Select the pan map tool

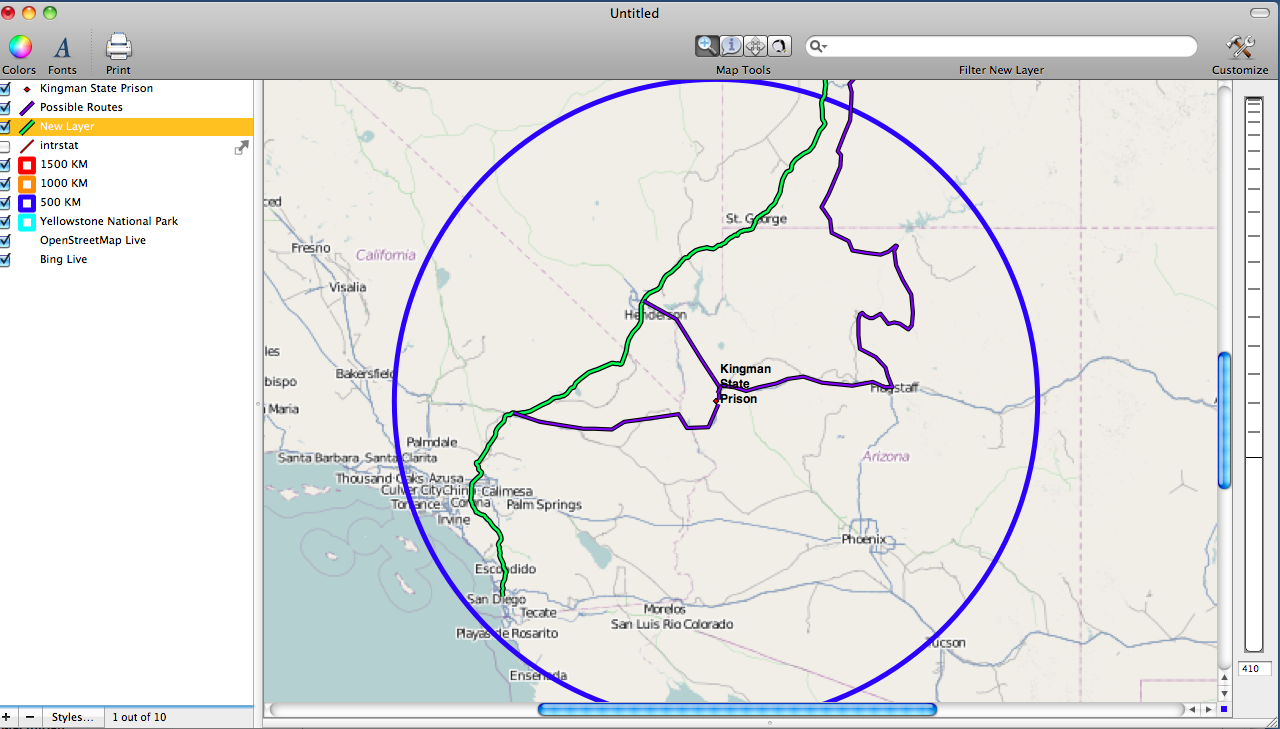(x=755, y=45)
